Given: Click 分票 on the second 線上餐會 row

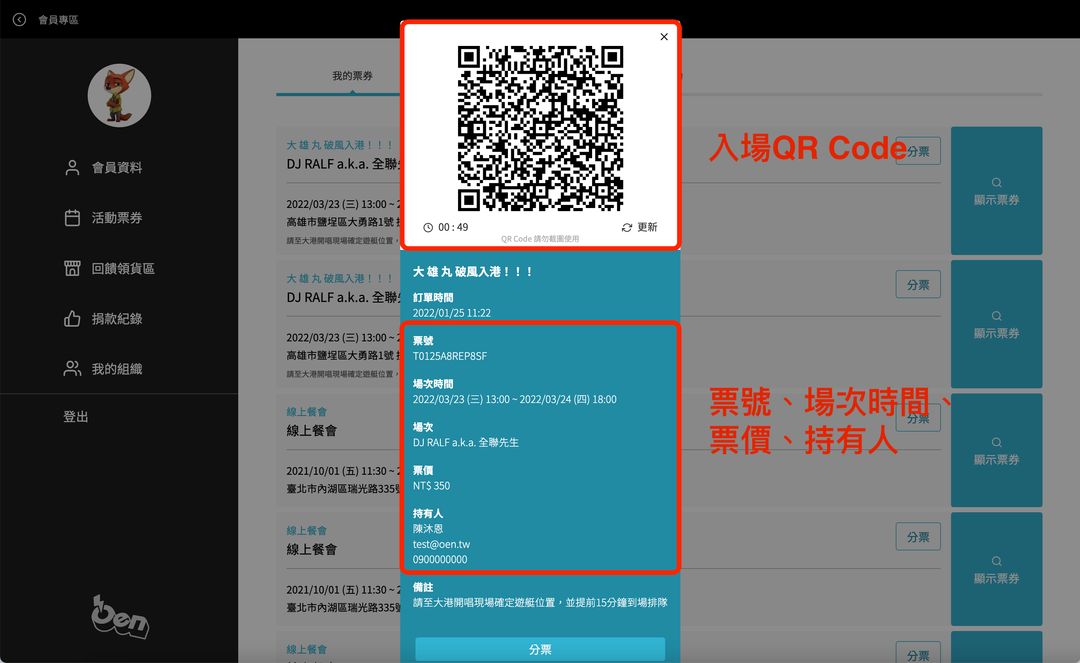Looking at the screenshot, I should [918, 537].
